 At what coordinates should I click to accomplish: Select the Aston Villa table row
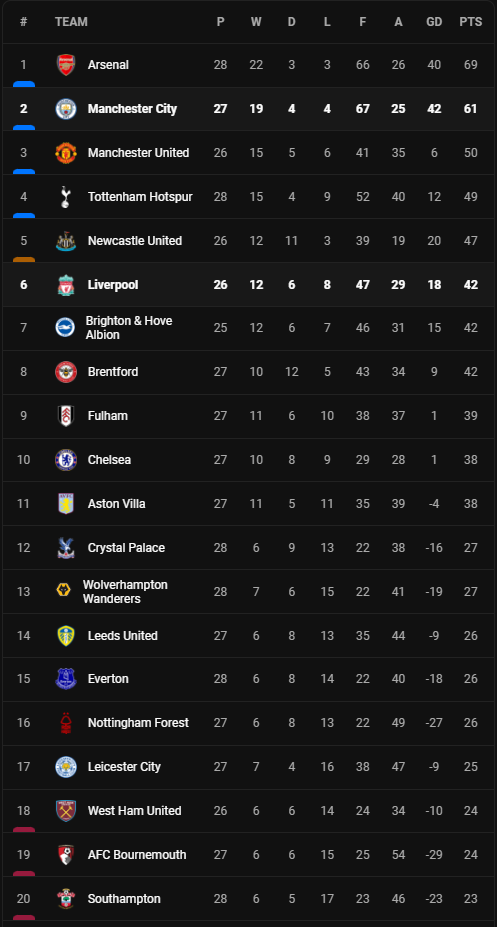(x=248, y=504)
